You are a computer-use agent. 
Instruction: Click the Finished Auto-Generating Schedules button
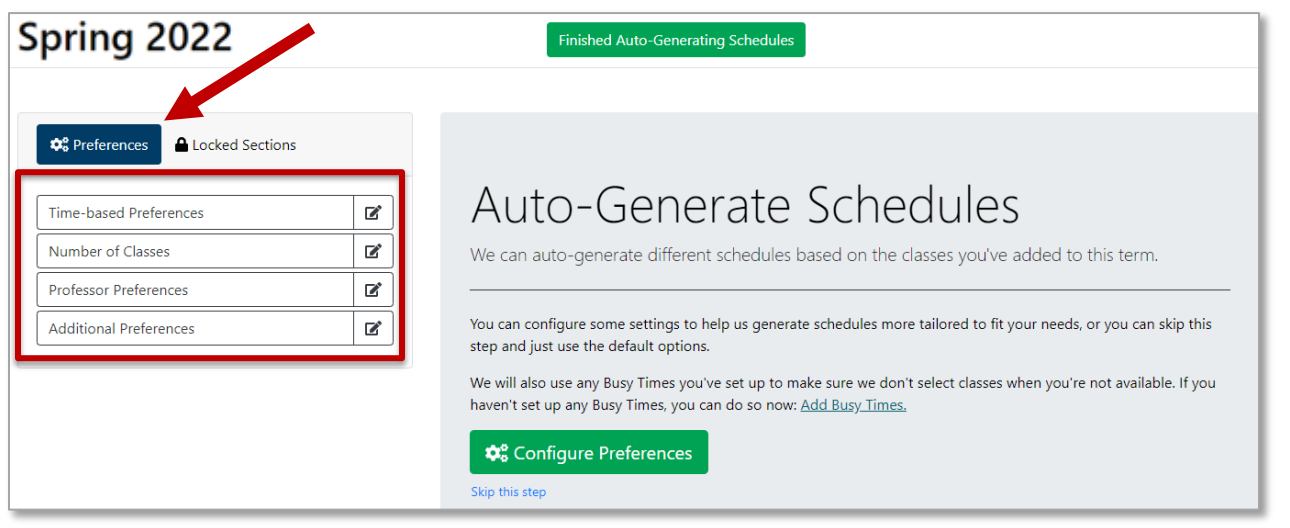676,40
